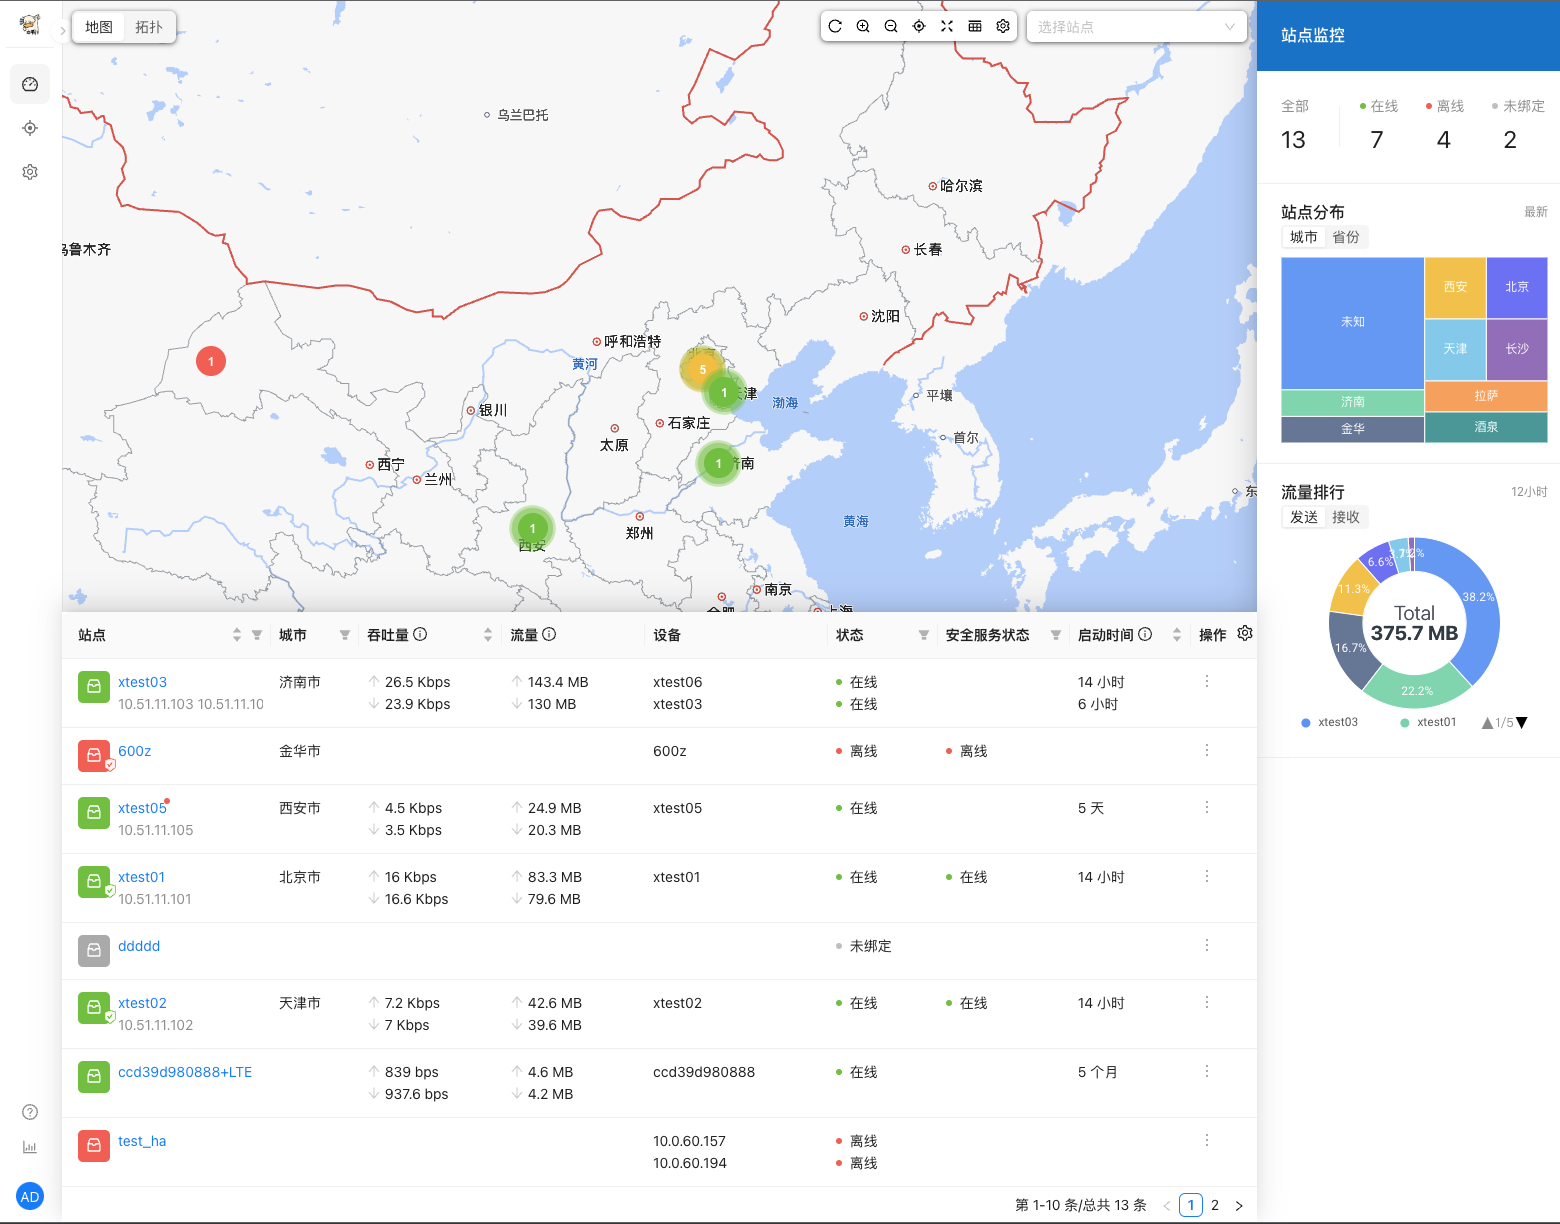
Task: Toggle xtest01 legend in traffic chart
Action: [x=1428, y=722]
